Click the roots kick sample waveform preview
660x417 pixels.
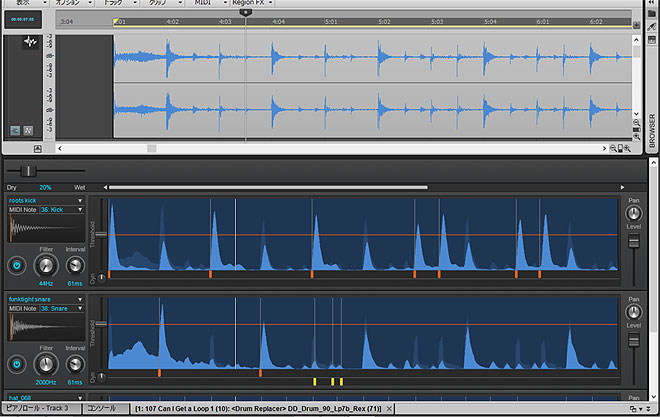pyautogui.click(x=46, y=228)
